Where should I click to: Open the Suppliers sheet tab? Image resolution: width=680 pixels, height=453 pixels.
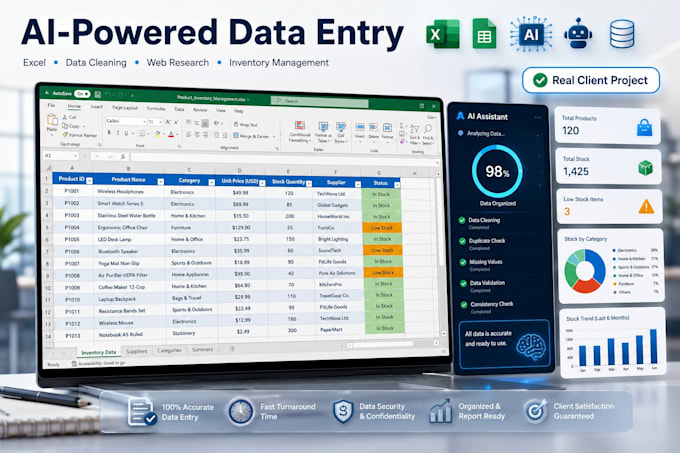(137, 351)
